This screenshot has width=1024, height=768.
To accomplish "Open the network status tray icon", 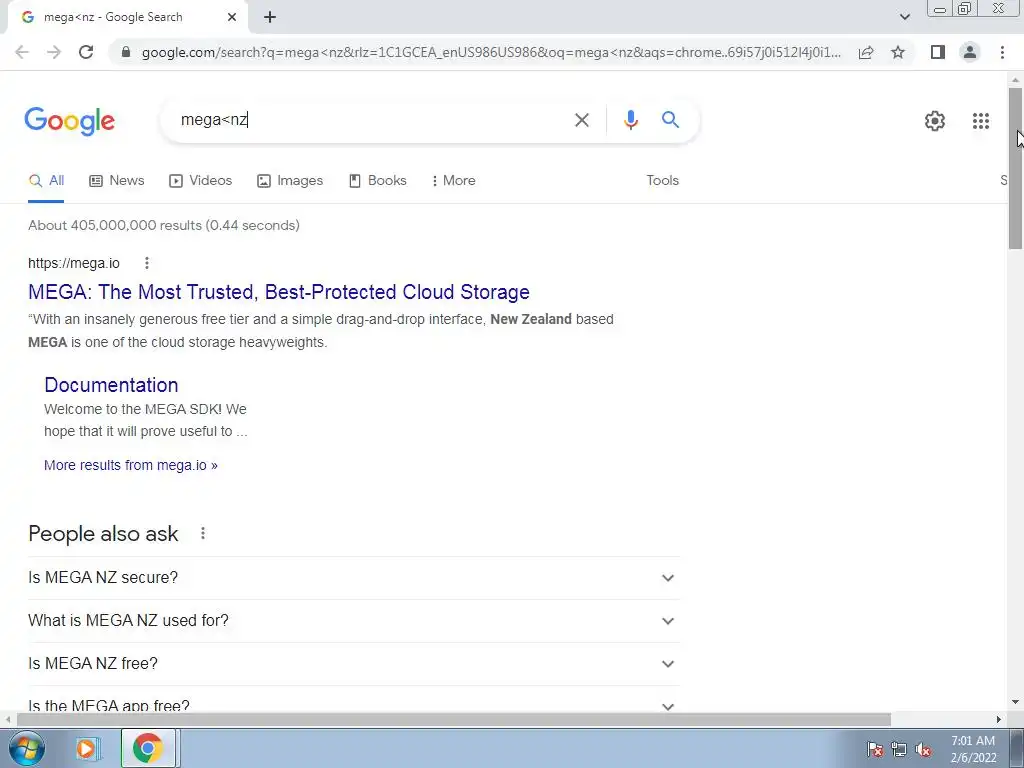I will coord(899,750).
